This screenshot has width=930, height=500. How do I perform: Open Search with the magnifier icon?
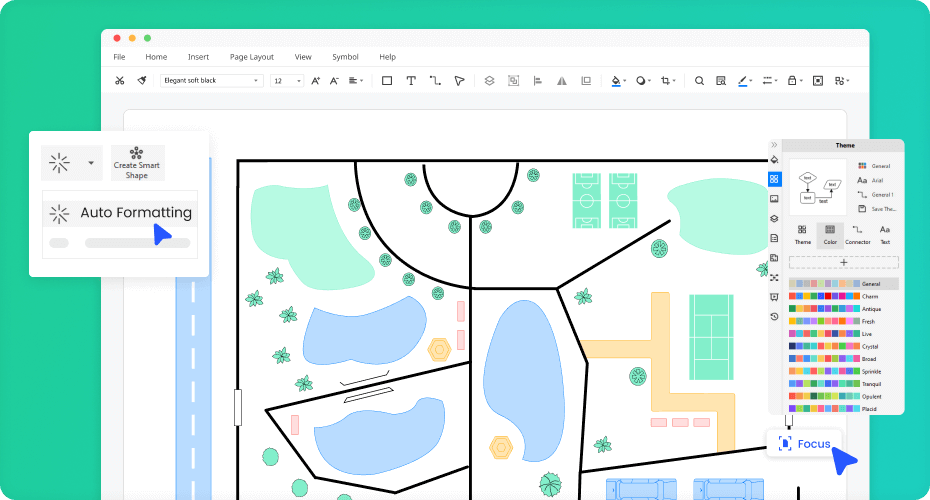click(x=699, y=81)
